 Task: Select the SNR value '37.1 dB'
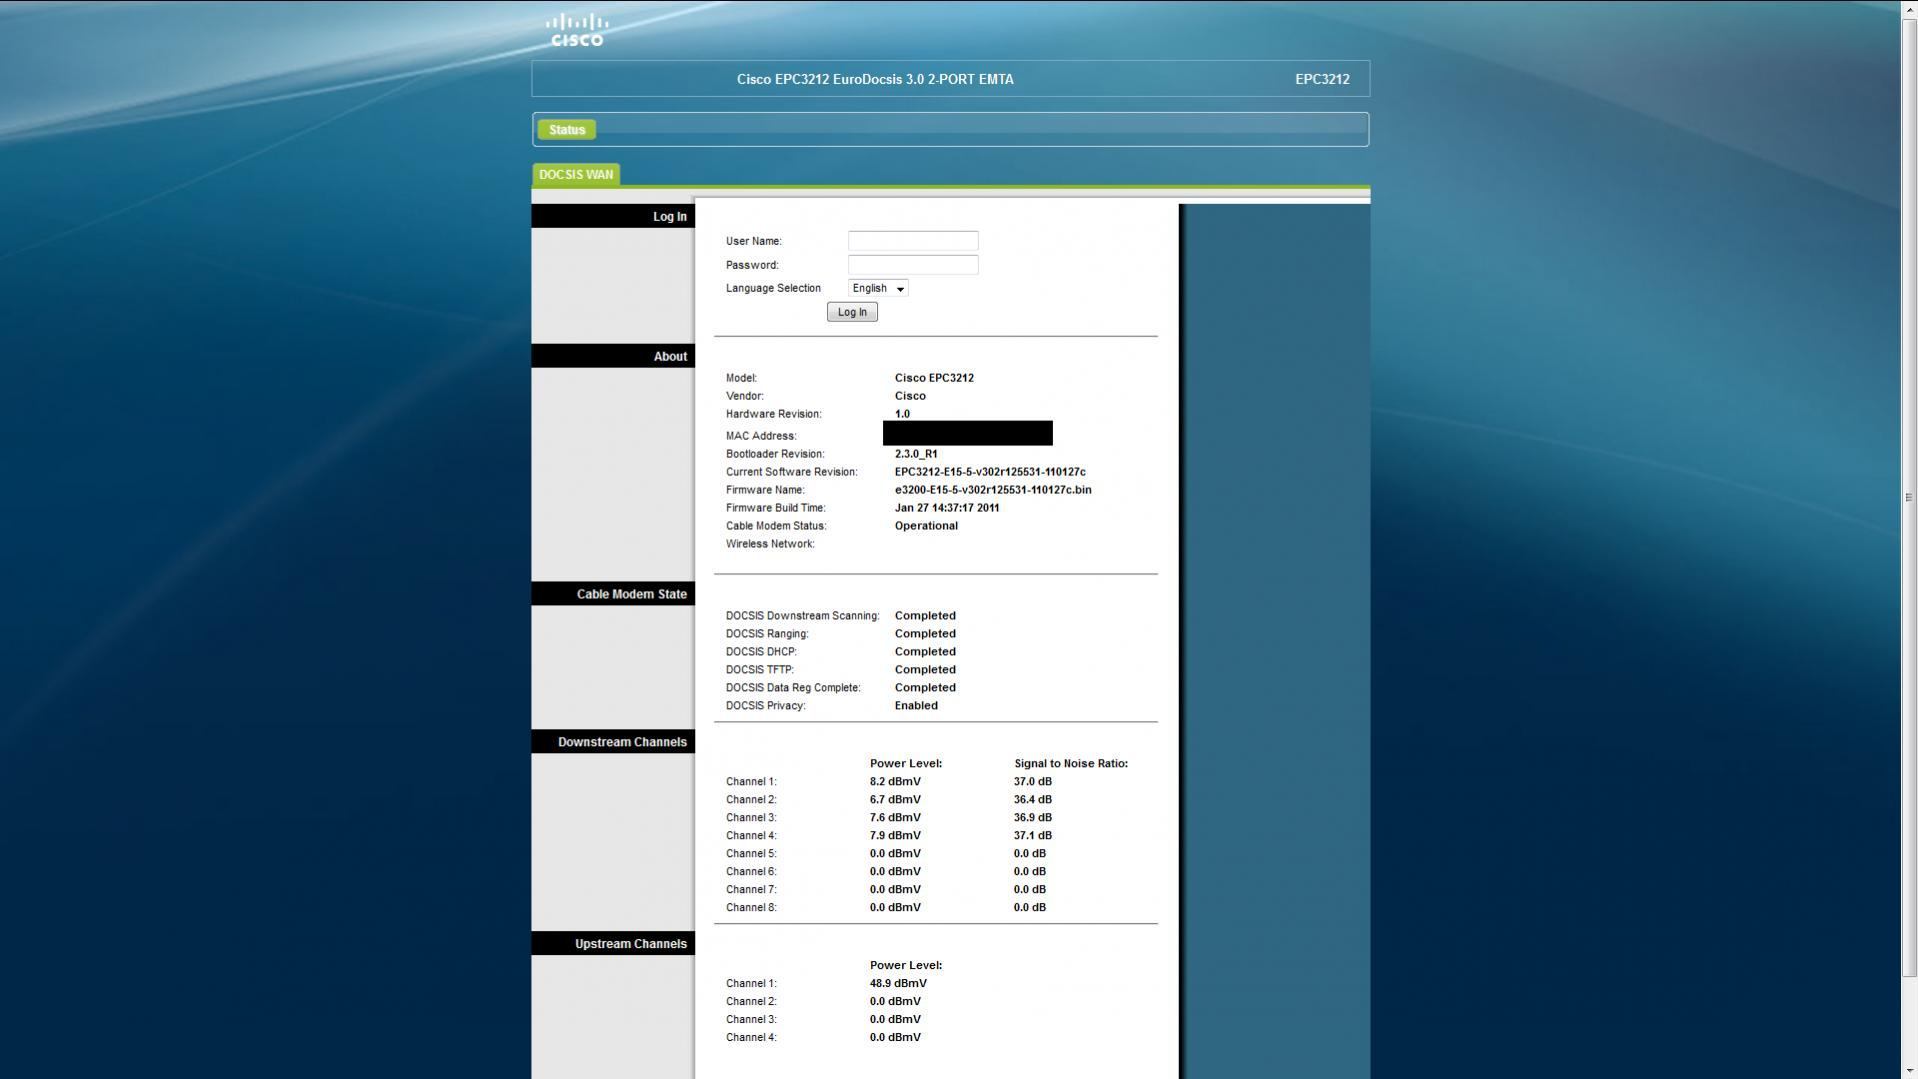pyautogui.click(x=1033, y=836)
